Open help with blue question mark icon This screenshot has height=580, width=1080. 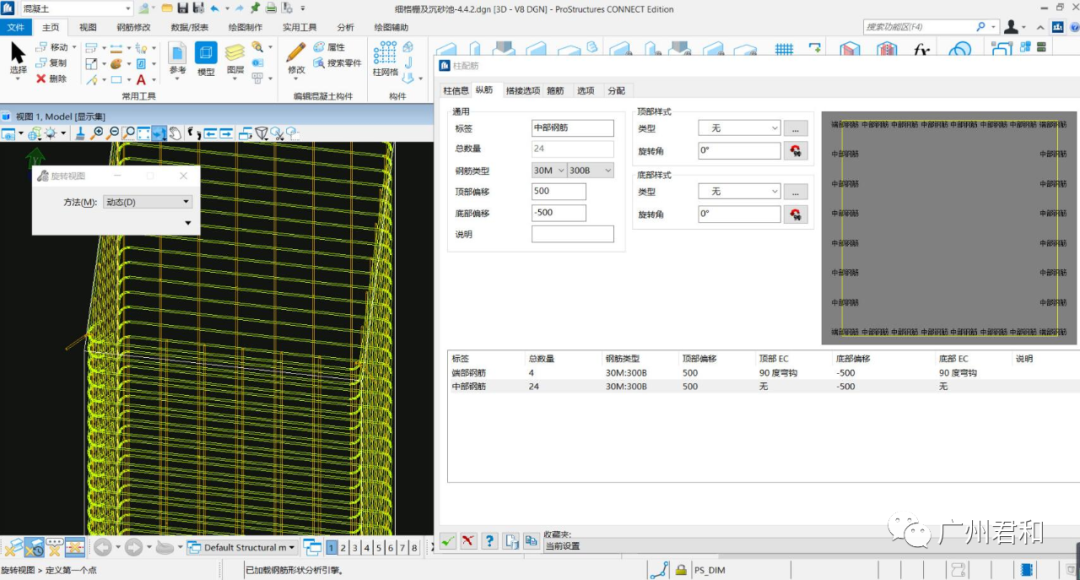point(489,541)
